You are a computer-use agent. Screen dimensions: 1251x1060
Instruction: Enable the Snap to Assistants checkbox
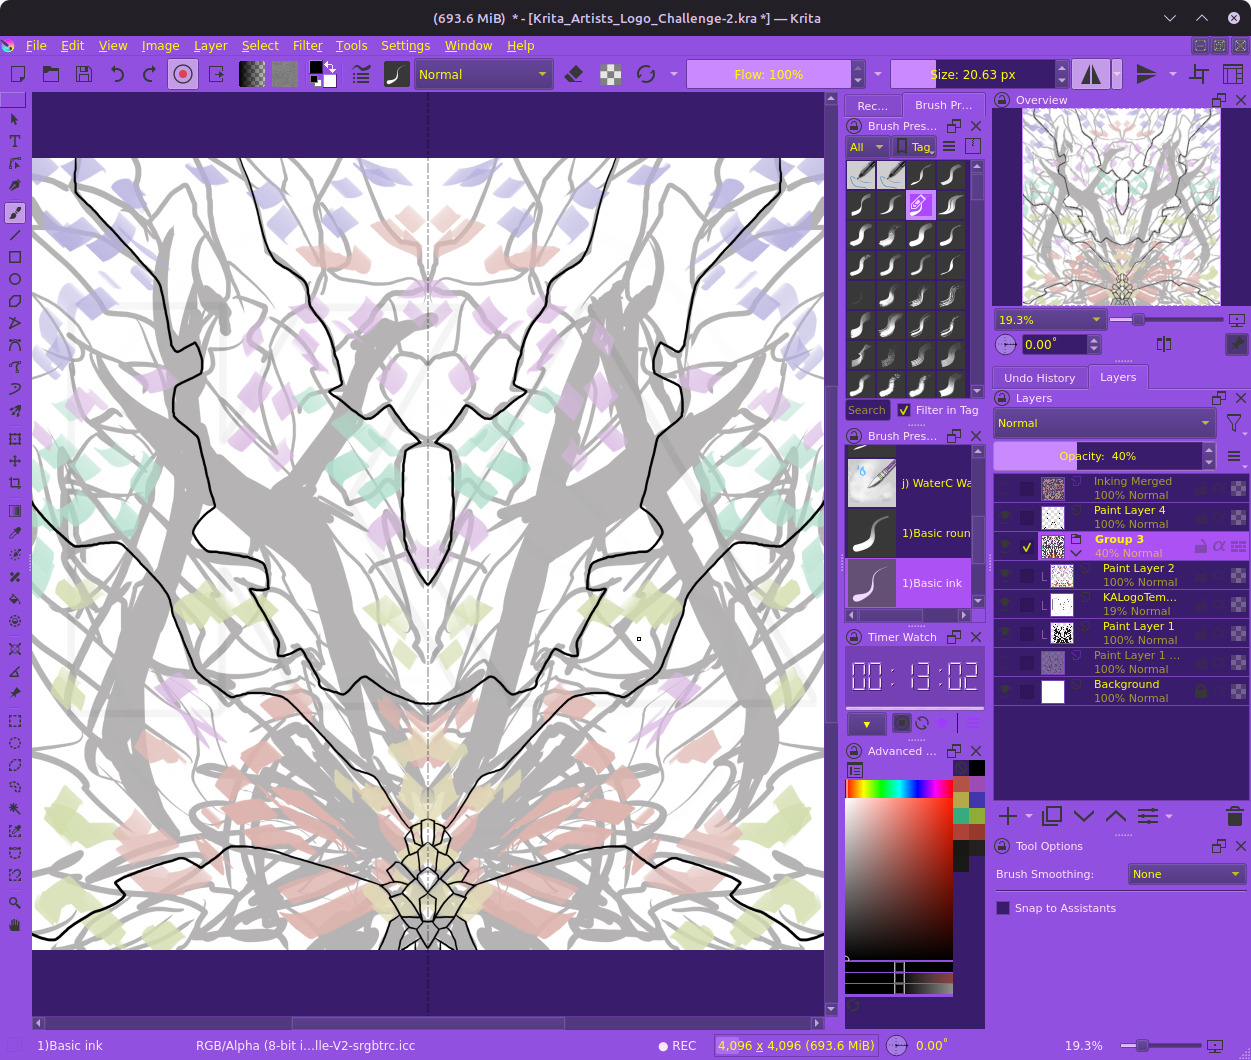(1003, 908)
